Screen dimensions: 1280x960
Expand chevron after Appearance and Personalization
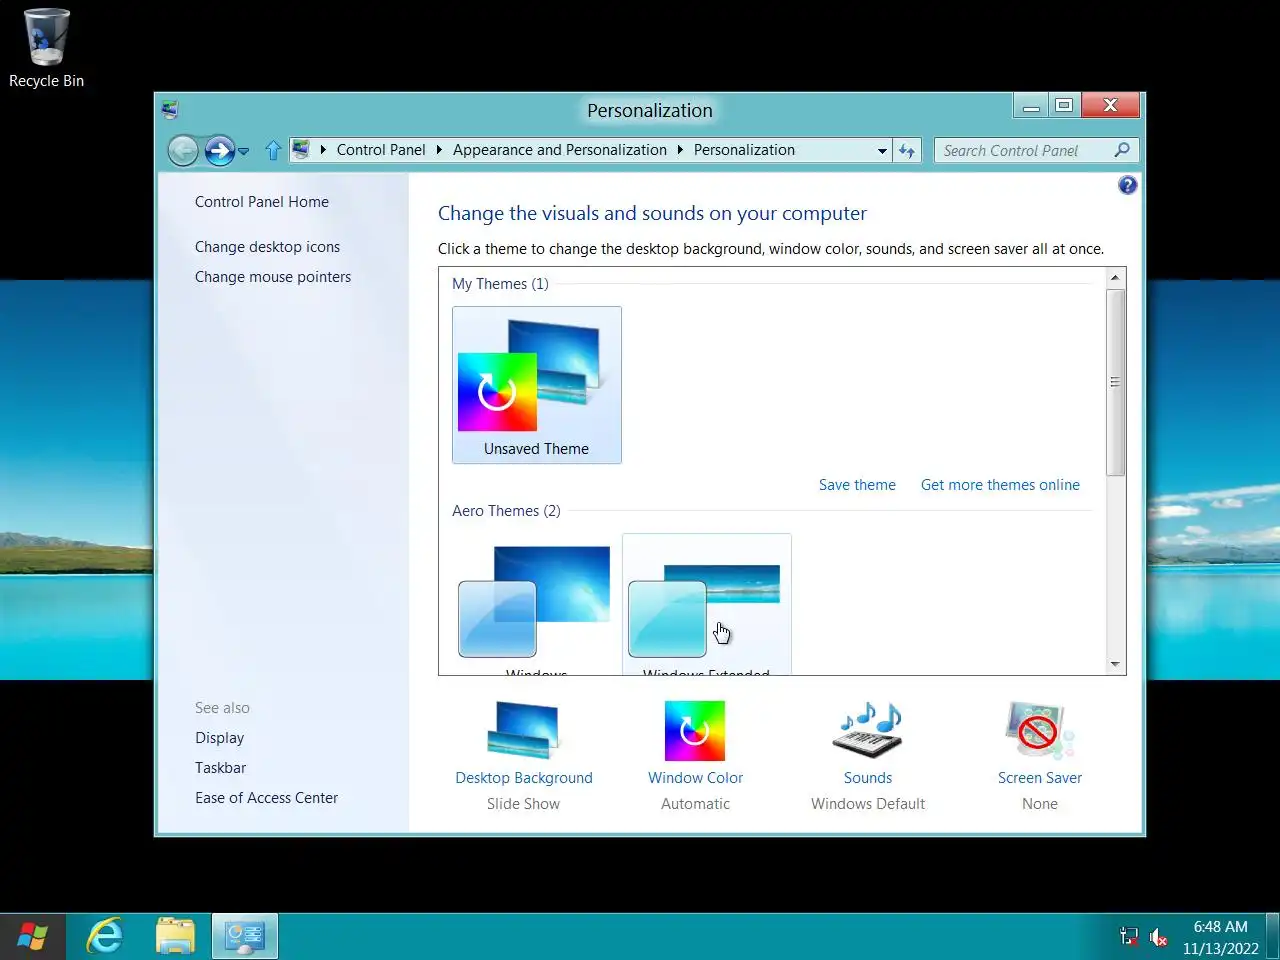(680, 150)
